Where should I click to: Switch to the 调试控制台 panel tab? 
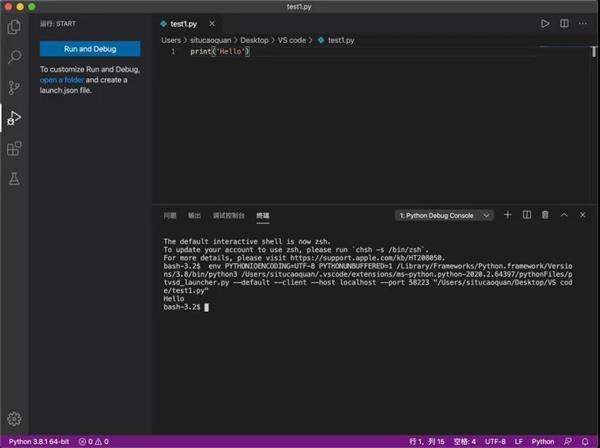tap(229, 215)
